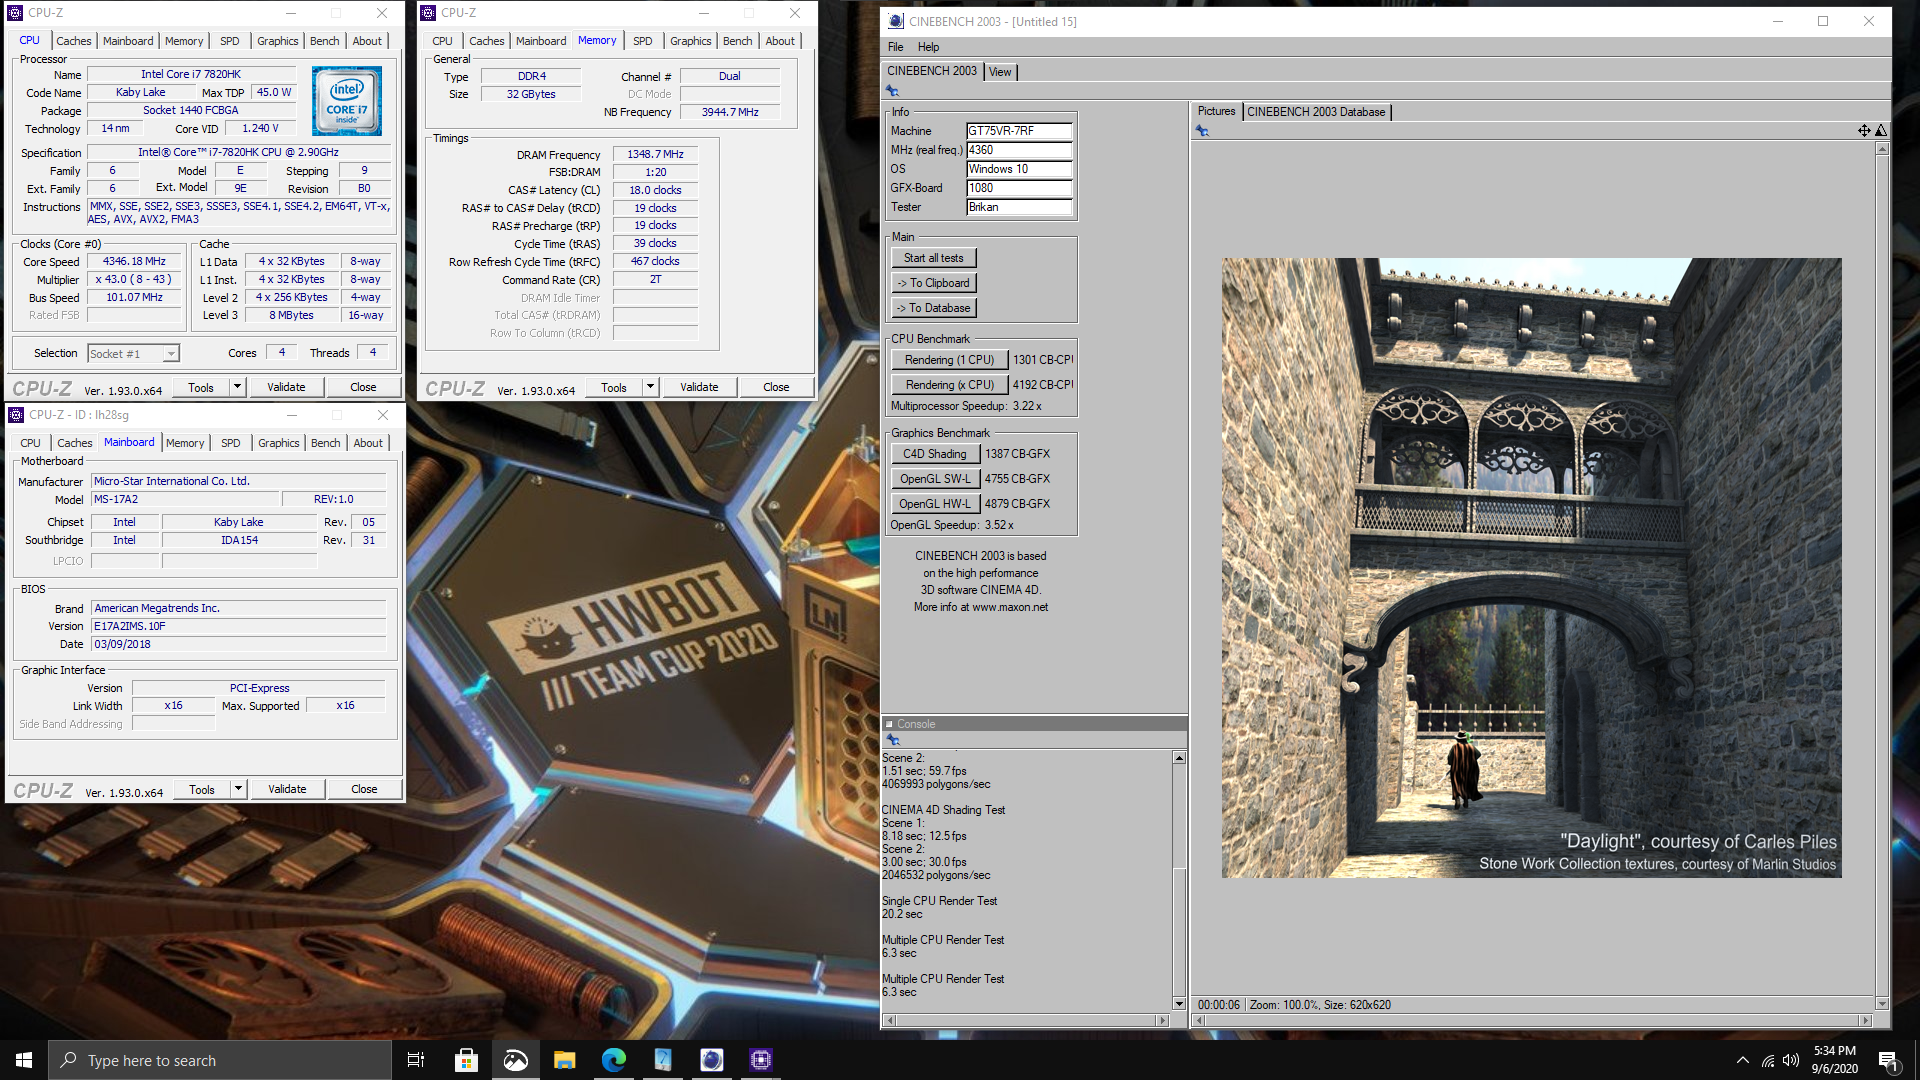Expand Tools dropdown arrow in CPU-Z CPU window

pos(237,387)
